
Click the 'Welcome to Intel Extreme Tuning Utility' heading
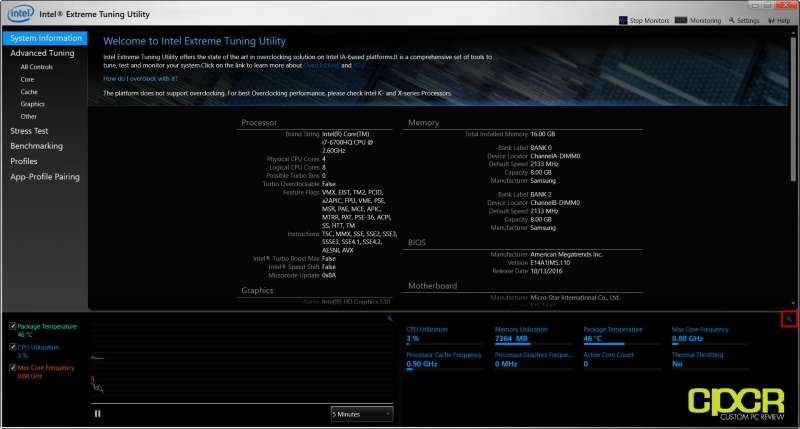coord(194,41)
